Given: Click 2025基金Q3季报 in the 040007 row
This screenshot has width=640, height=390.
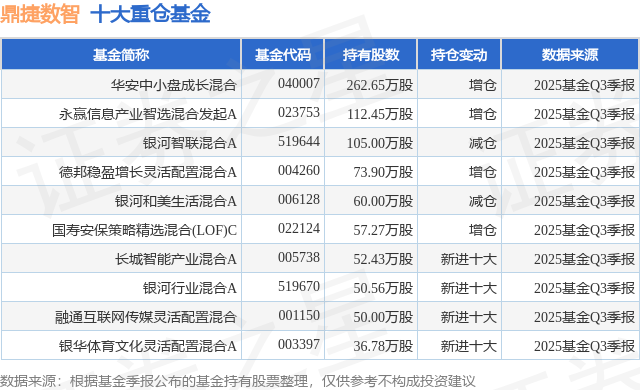Looking at the screenshot, I should (584, 85).
